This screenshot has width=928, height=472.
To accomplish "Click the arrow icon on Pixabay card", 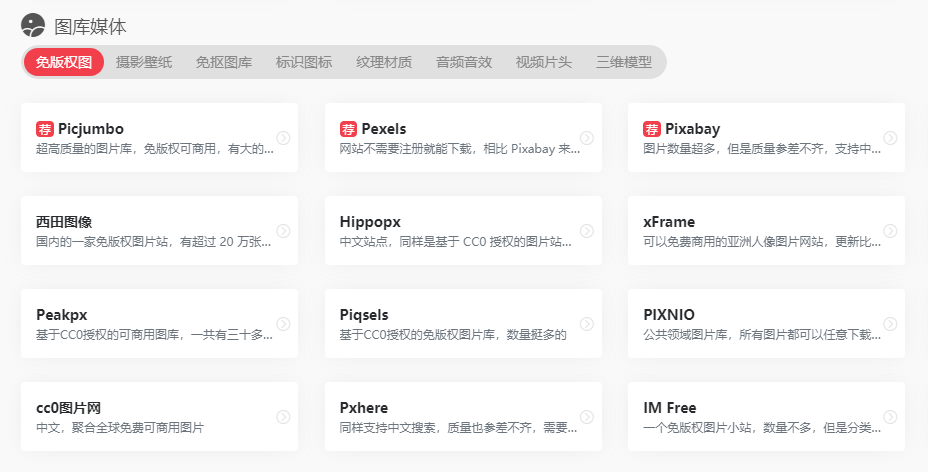I will pos(890,138).
